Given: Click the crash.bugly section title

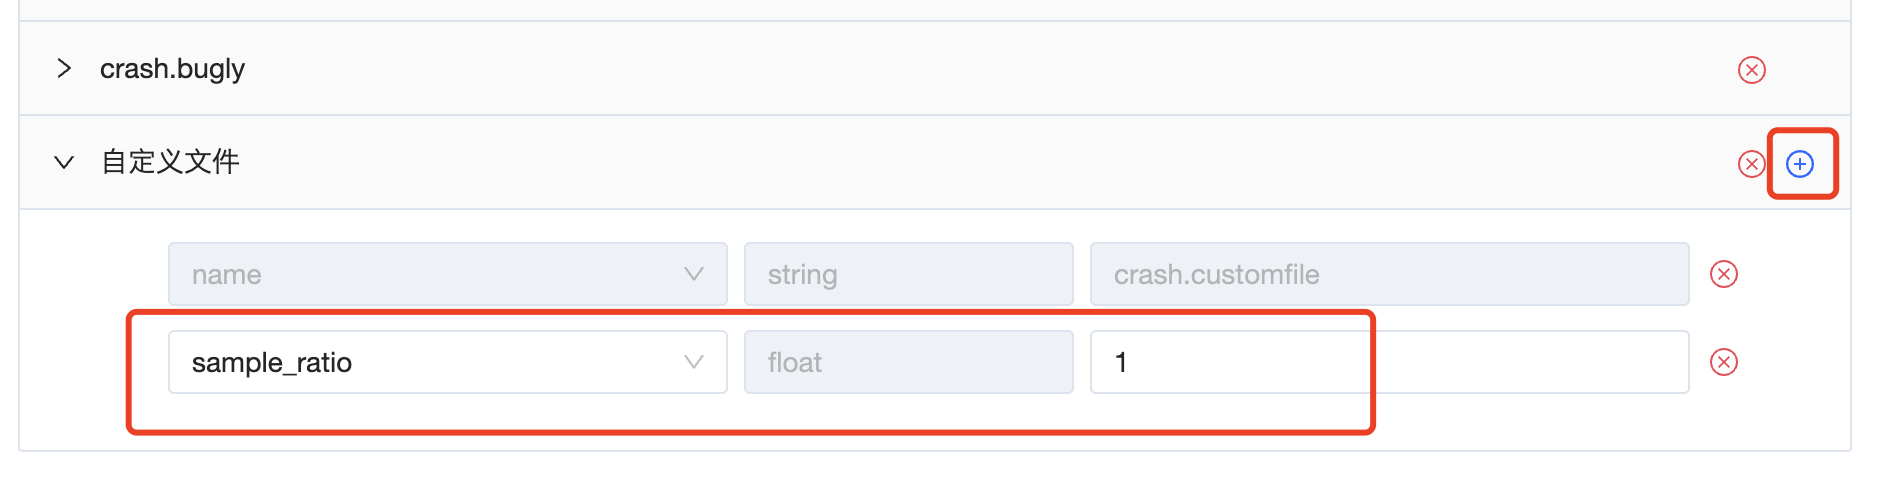Looking at the screenshot, I should 172,68.
